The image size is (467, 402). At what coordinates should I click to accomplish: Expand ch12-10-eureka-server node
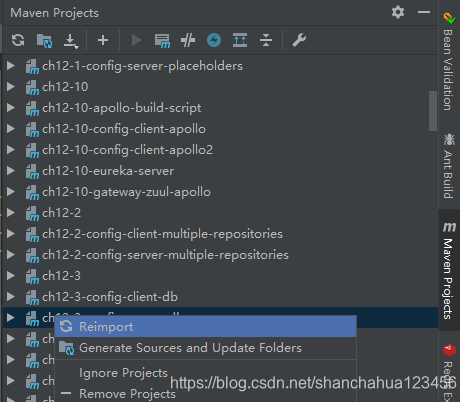click(x=11, y=171)
